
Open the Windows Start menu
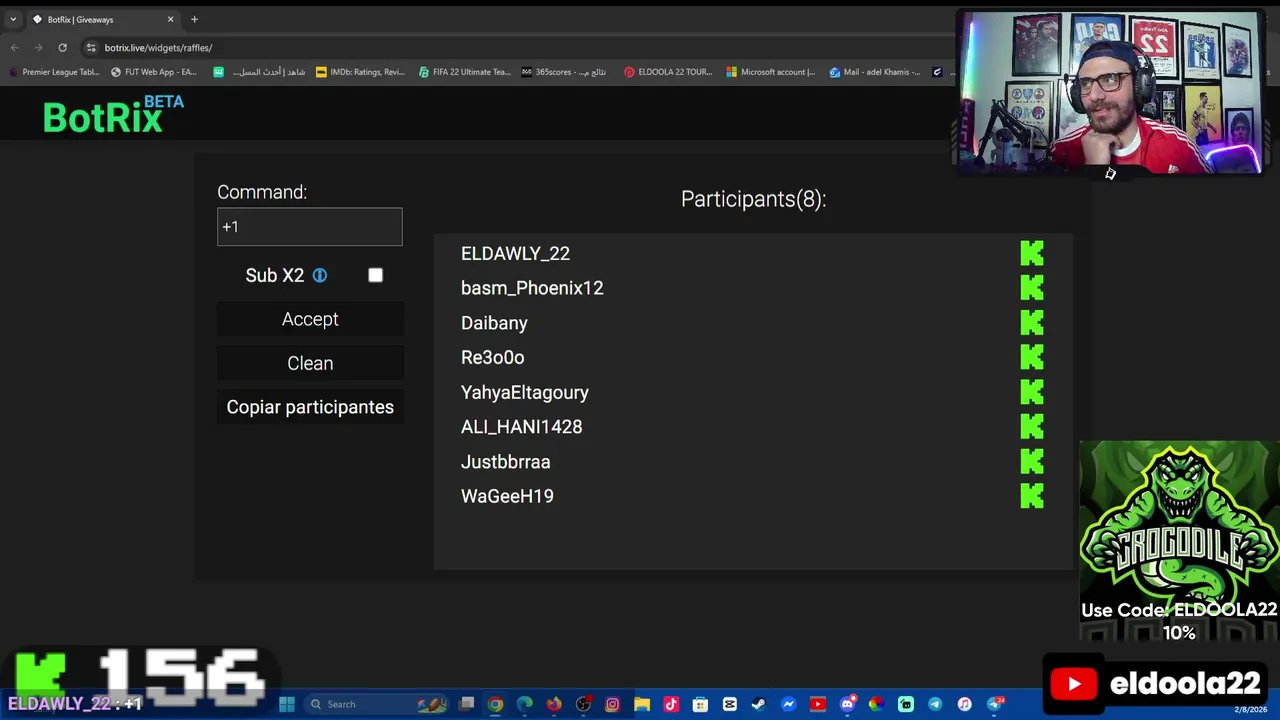[287, 704]
